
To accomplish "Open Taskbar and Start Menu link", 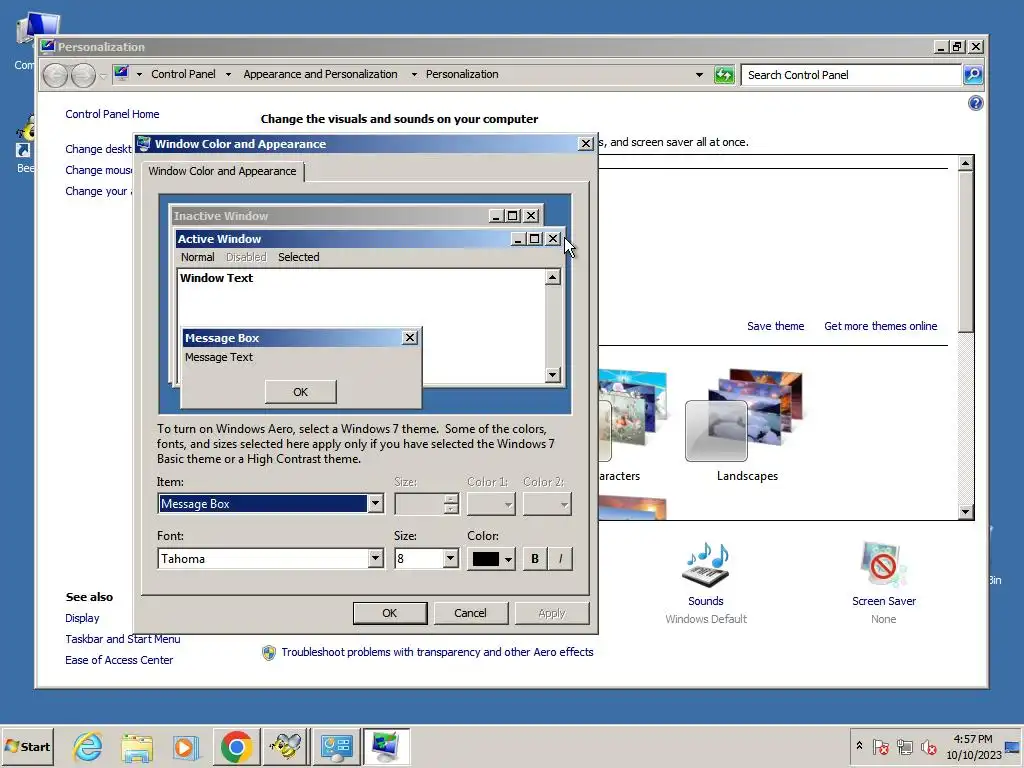I will pyautogui.click(x=123, y=639).
